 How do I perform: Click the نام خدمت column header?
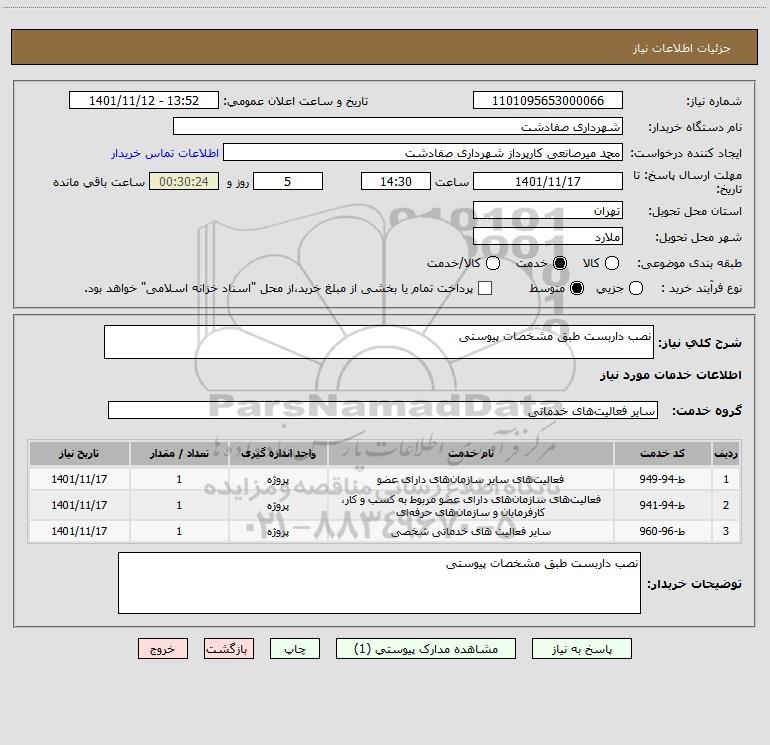click(470, 453)
